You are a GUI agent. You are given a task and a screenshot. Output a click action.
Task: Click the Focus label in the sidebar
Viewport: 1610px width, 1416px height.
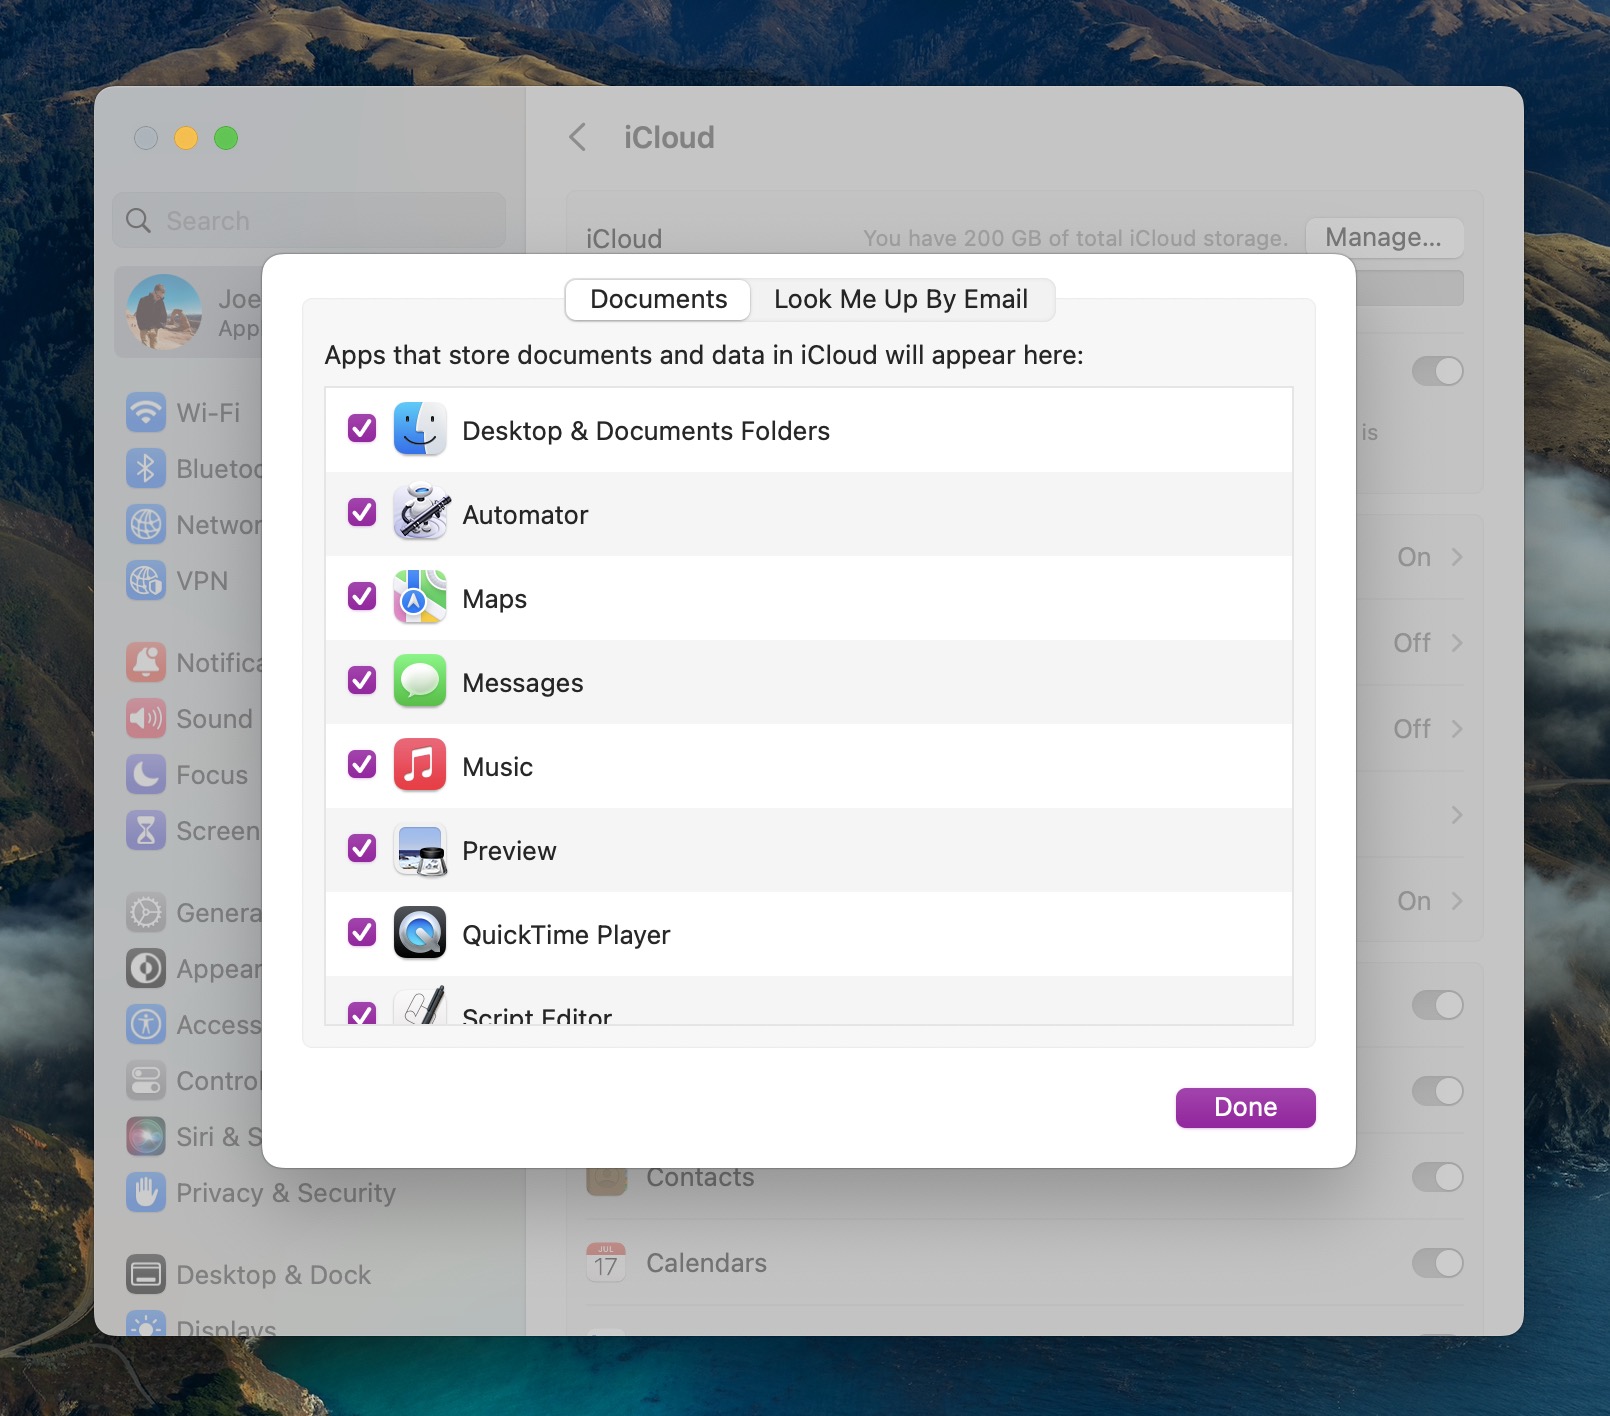(212, 775)
